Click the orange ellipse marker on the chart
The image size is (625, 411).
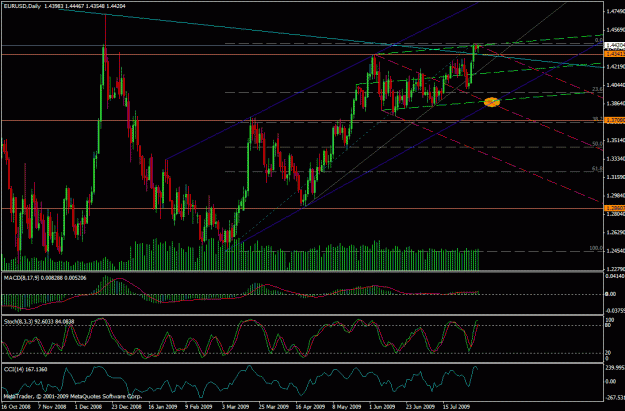pos(492,102)
